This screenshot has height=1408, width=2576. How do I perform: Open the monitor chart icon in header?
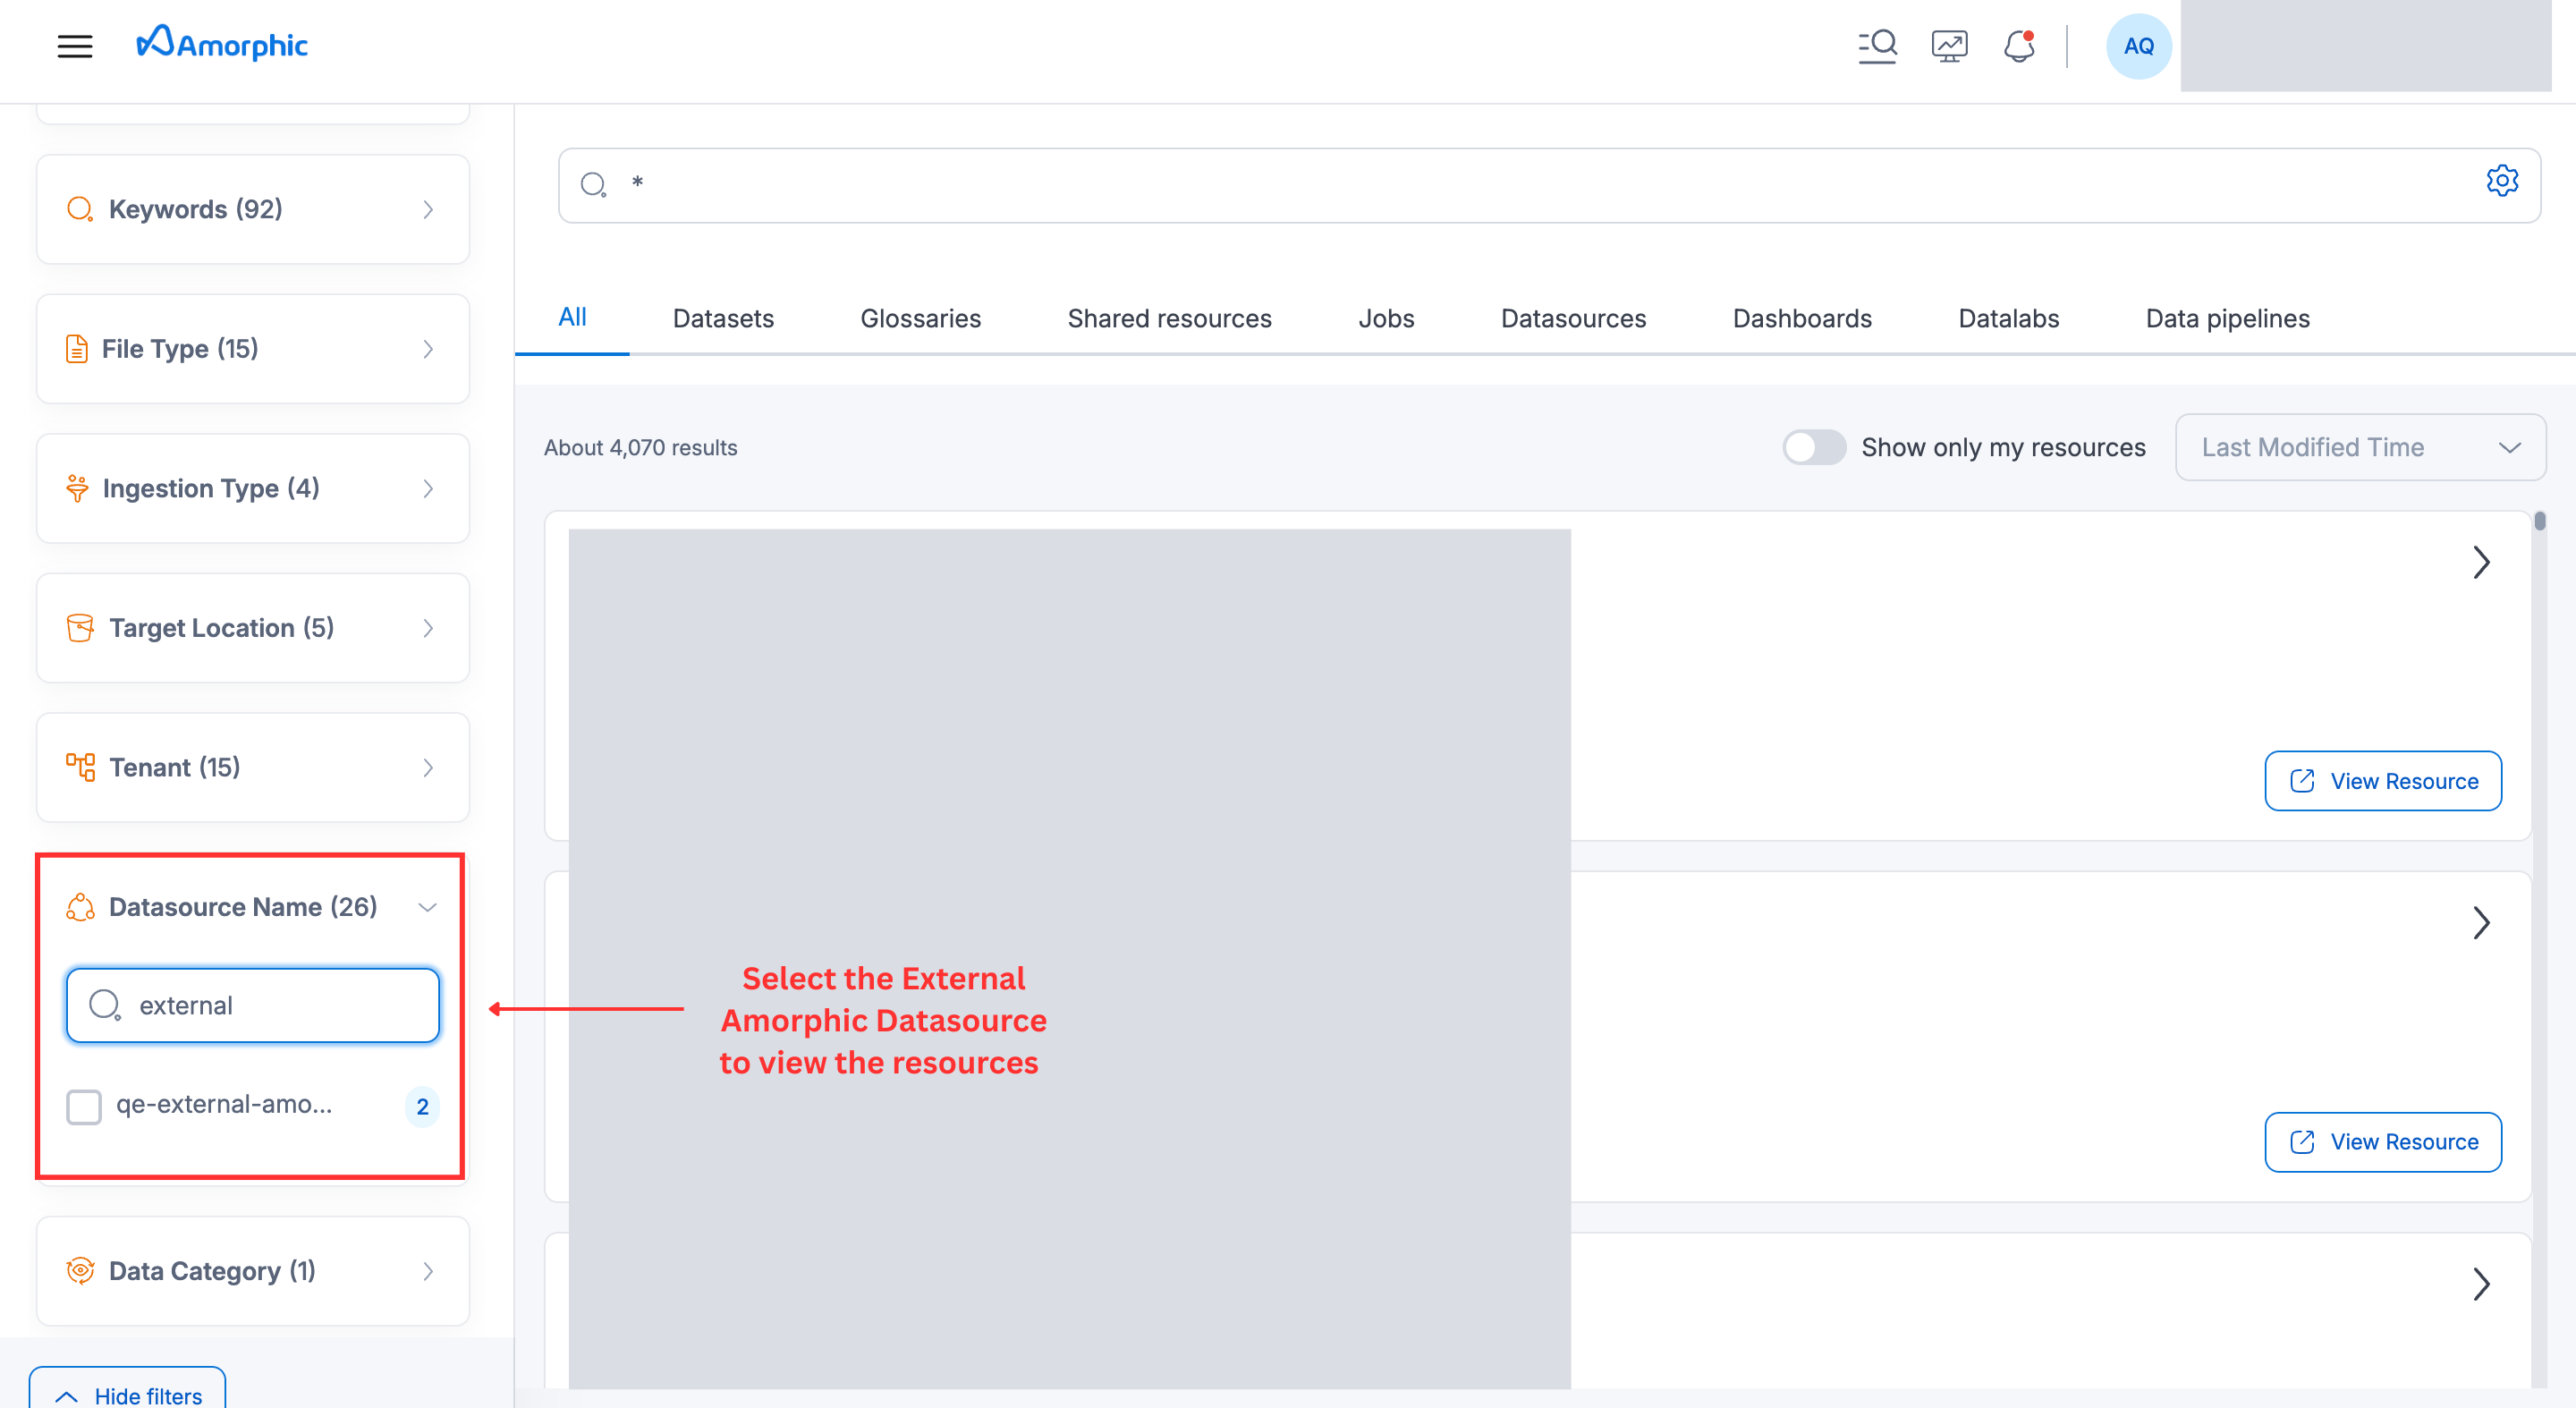(1949, 46)
